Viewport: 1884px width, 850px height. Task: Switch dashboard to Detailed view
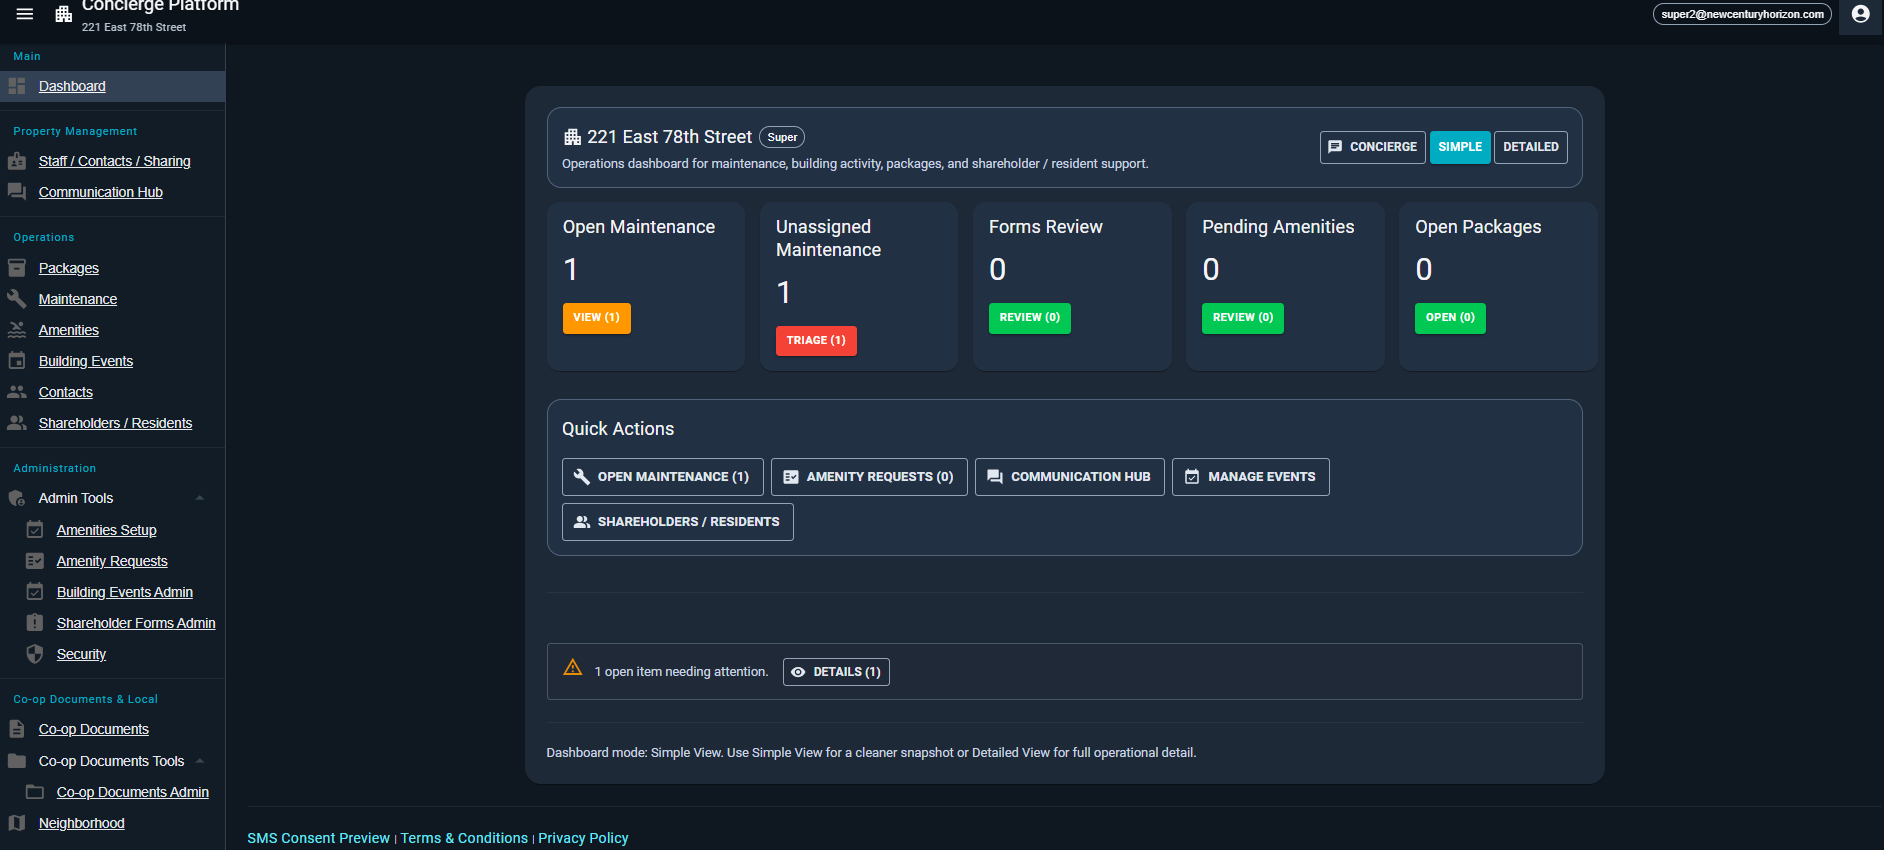click(1531, 147)
